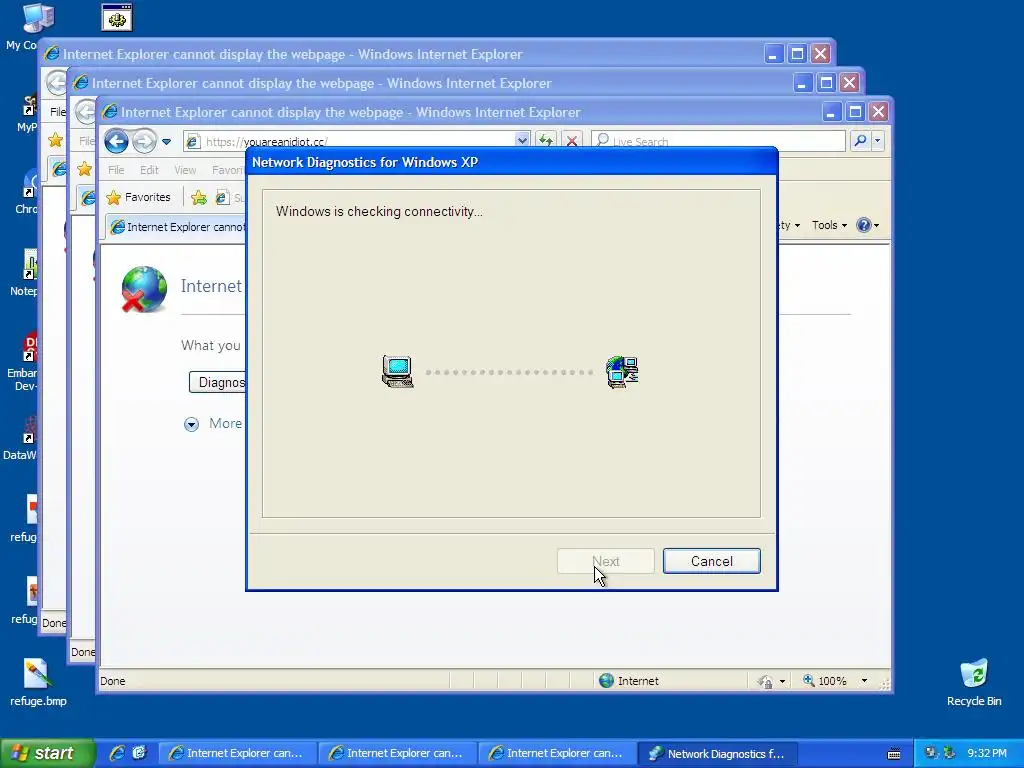Cancel the Network Diagnostics dialog
This screenshot has height=768, width=1024.
tap(711, 561)
